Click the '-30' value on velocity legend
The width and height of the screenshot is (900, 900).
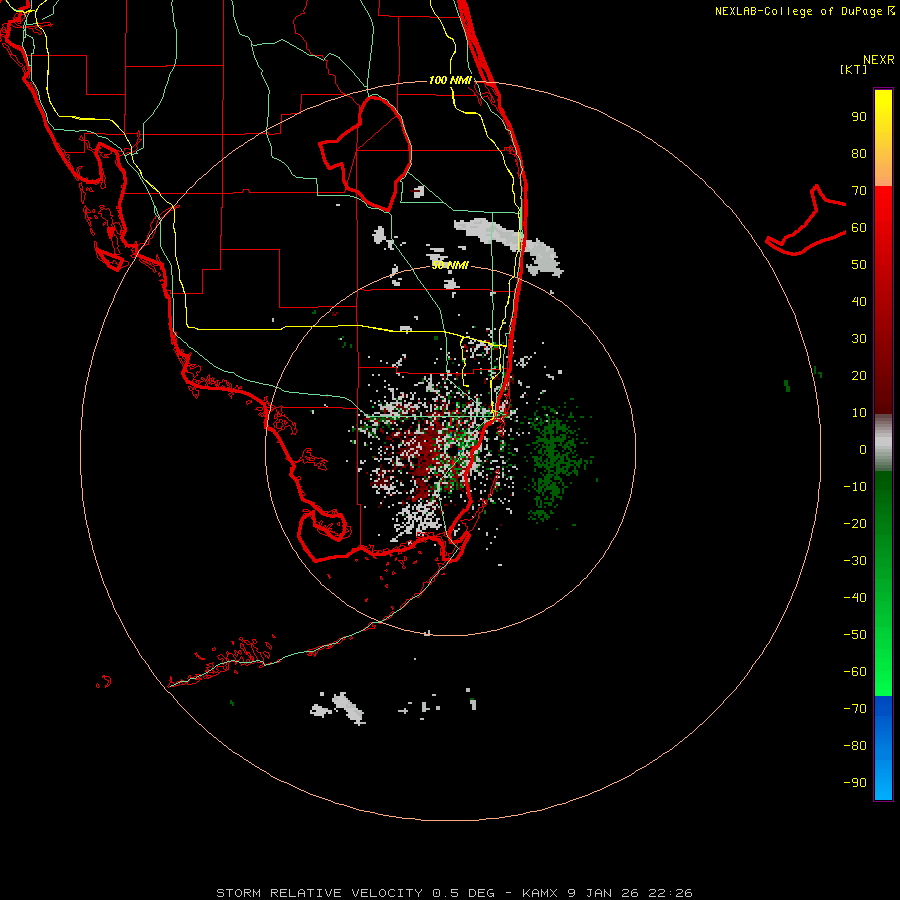tap(855, 561)
